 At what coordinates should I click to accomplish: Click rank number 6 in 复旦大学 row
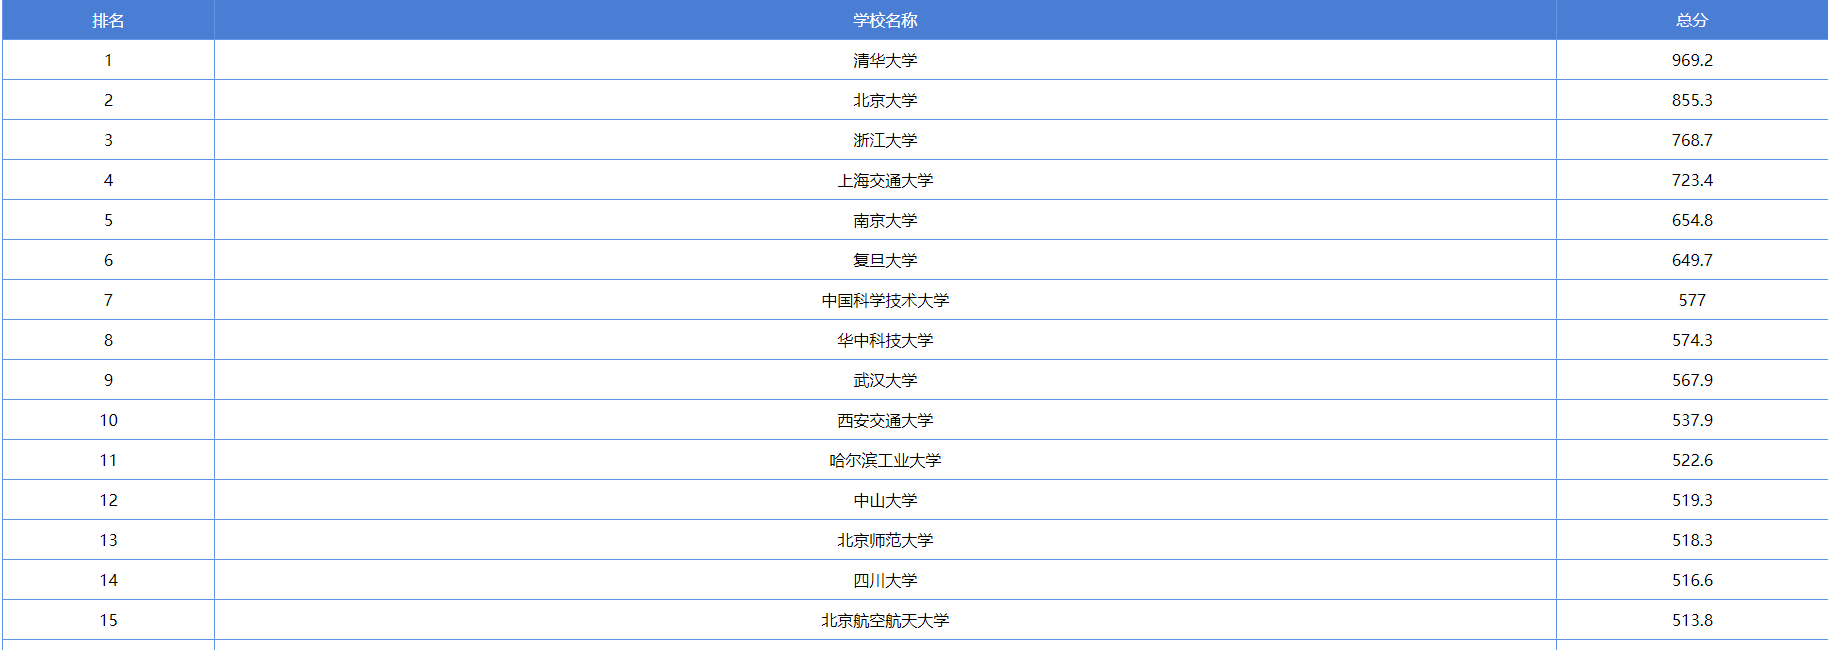[x=108, y=260]
